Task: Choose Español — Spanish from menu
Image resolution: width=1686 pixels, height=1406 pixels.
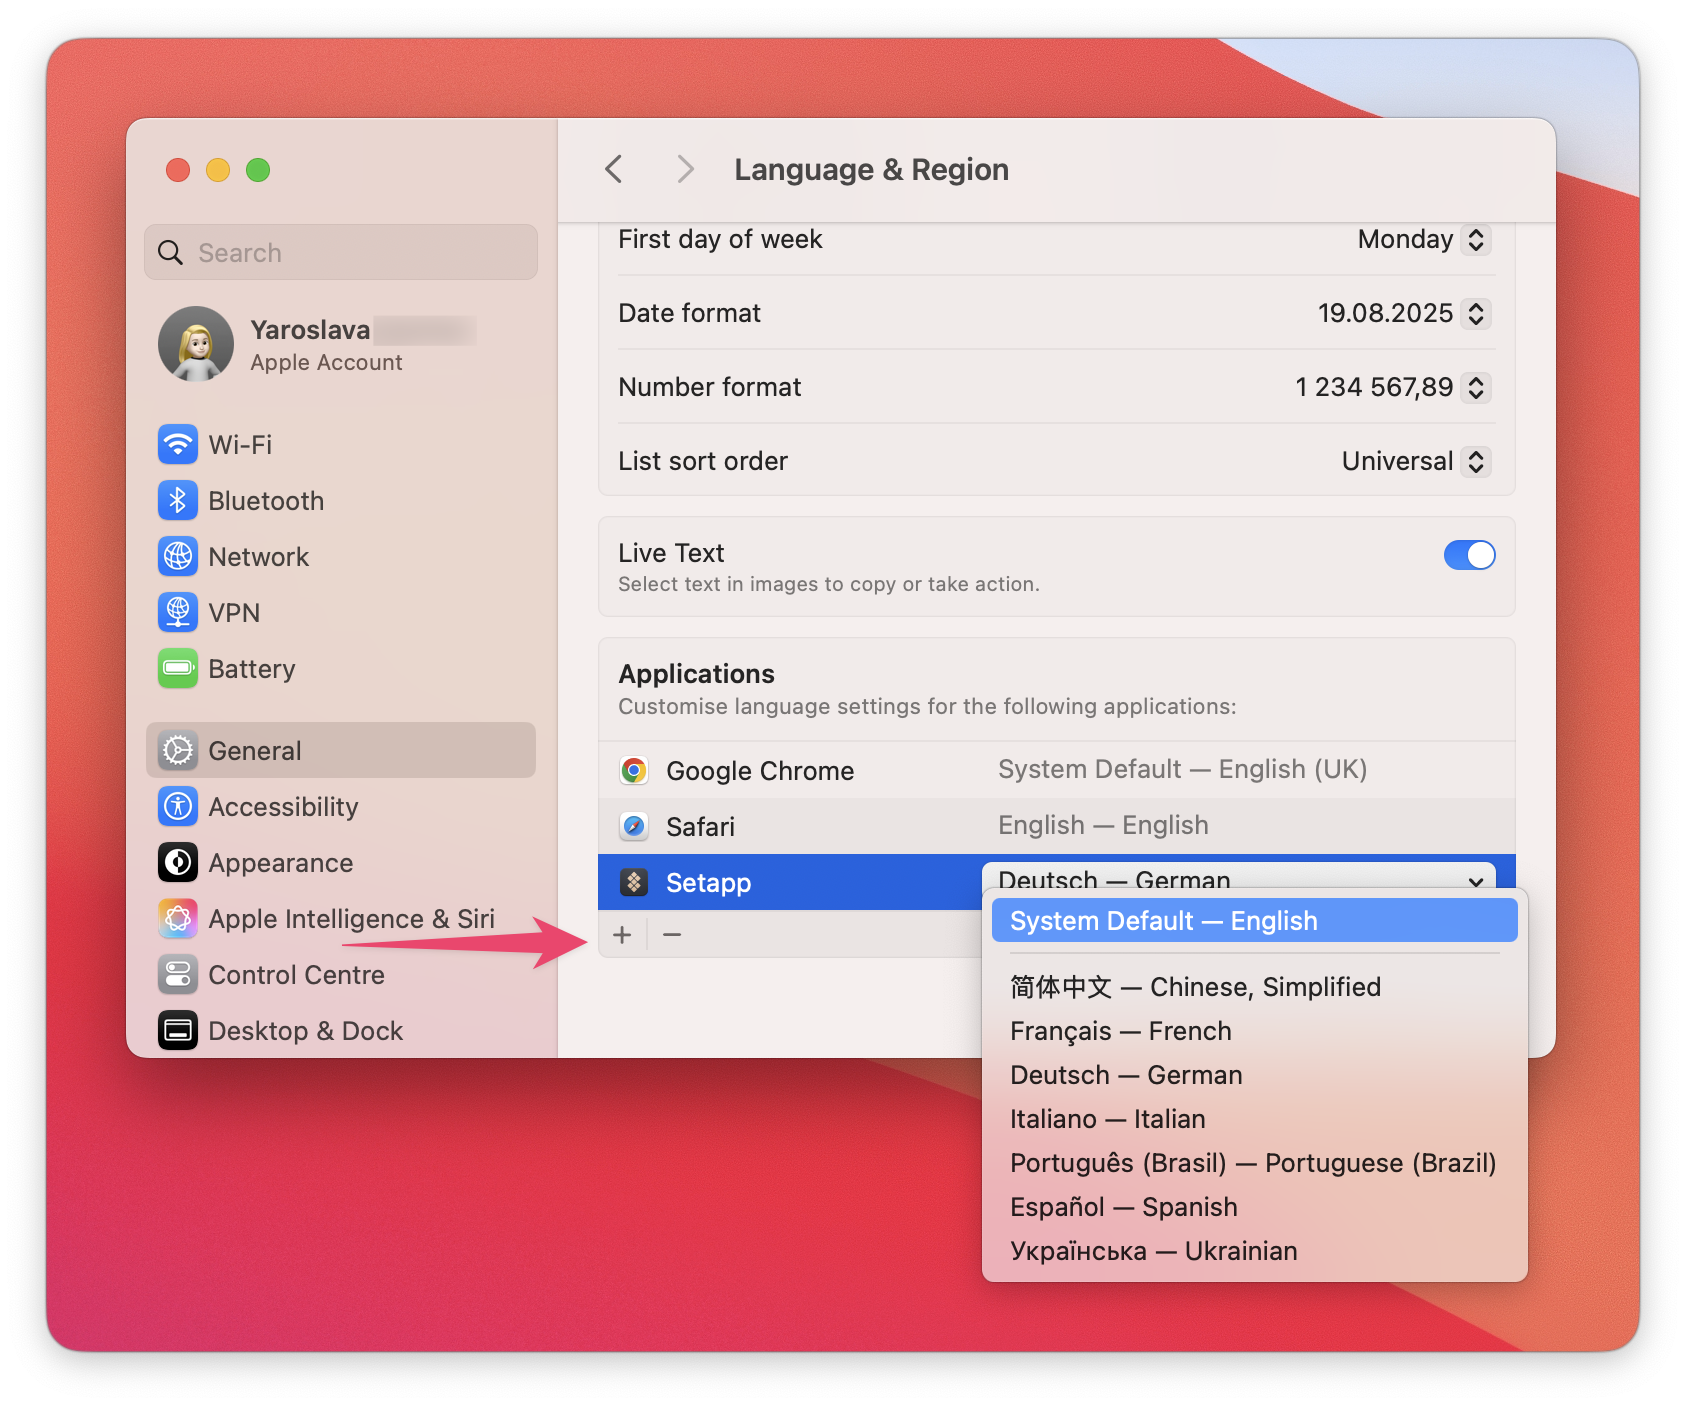Action: 1255,1207
